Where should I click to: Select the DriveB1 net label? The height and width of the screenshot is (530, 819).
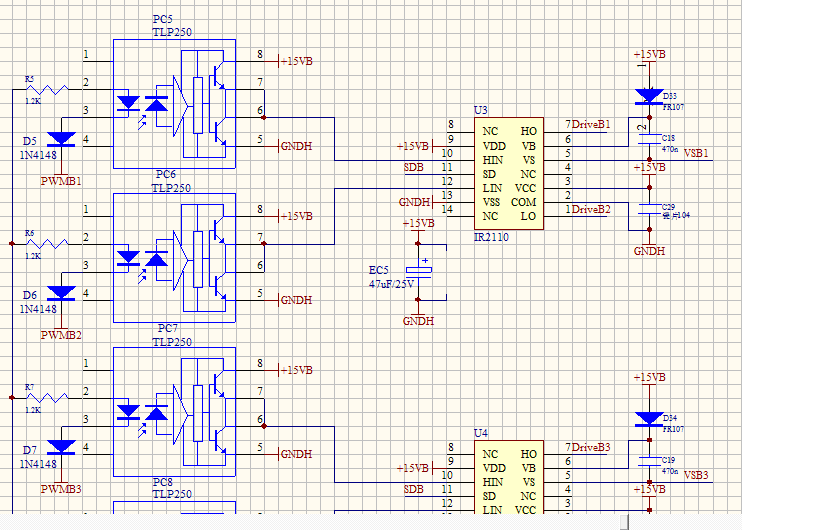pos(590,125)
